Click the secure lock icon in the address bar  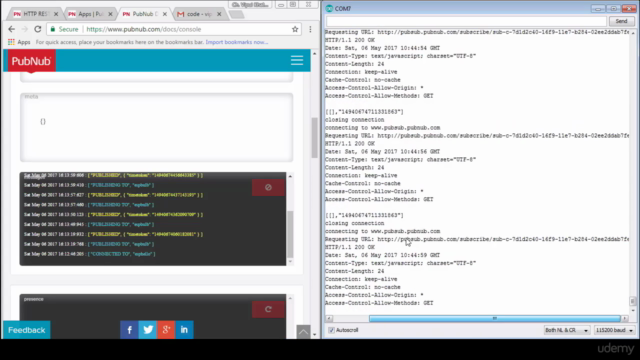[53, 29]
